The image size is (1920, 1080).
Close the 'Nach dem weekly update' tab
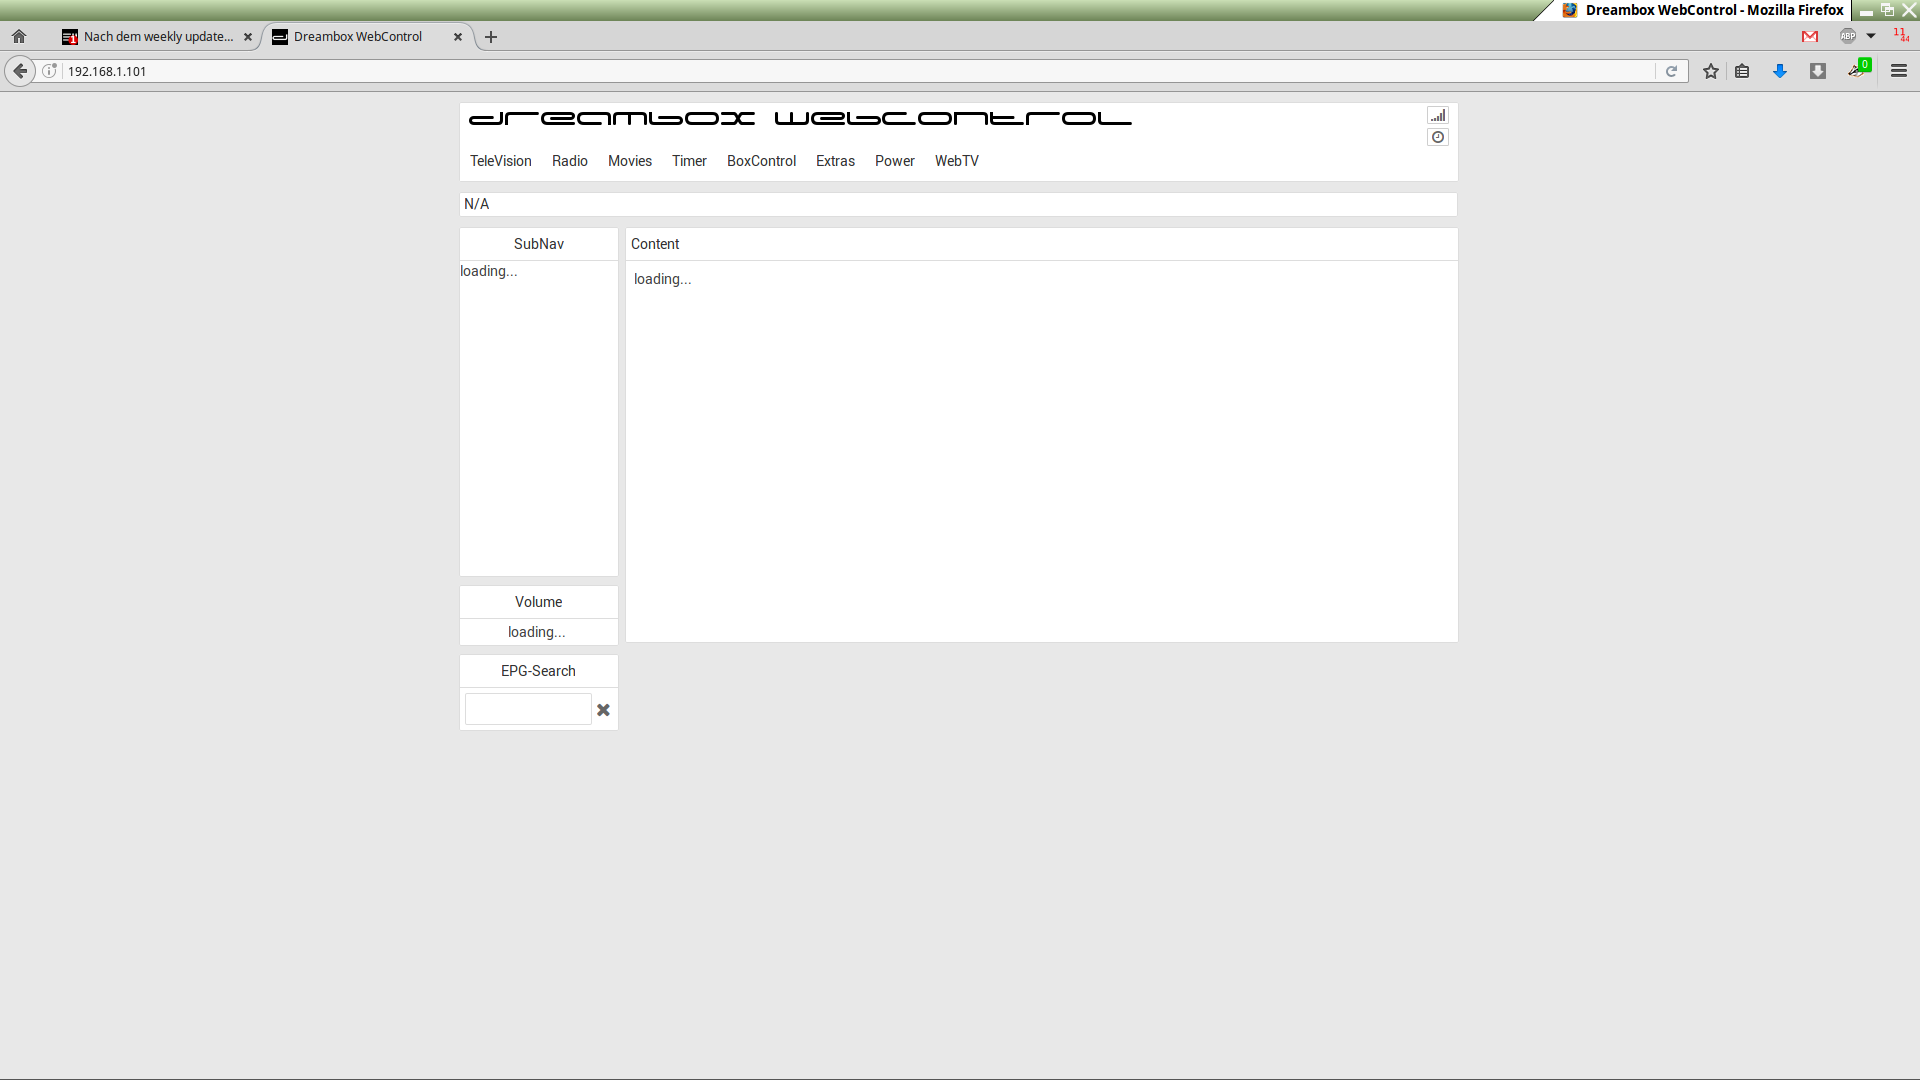pos(248,37)
